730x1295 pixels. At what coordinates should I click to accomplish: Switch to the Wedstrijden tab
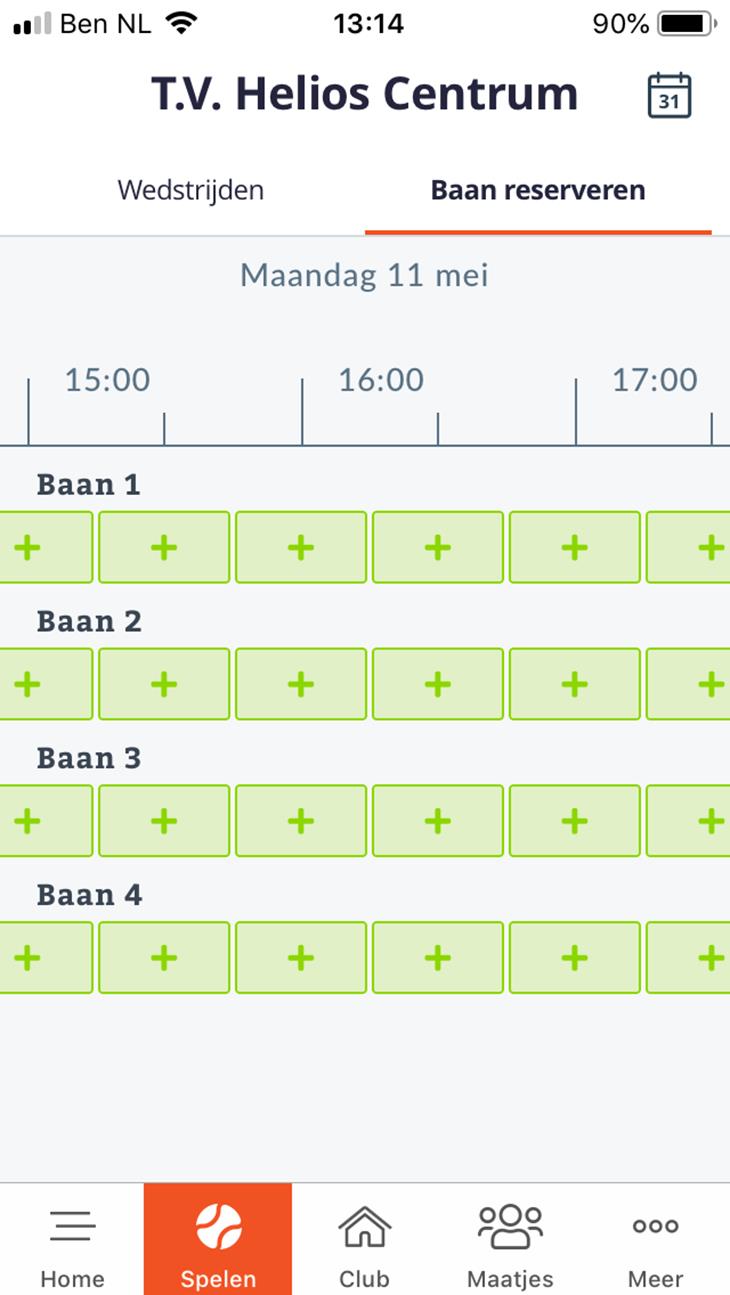[x=191, y=190]
